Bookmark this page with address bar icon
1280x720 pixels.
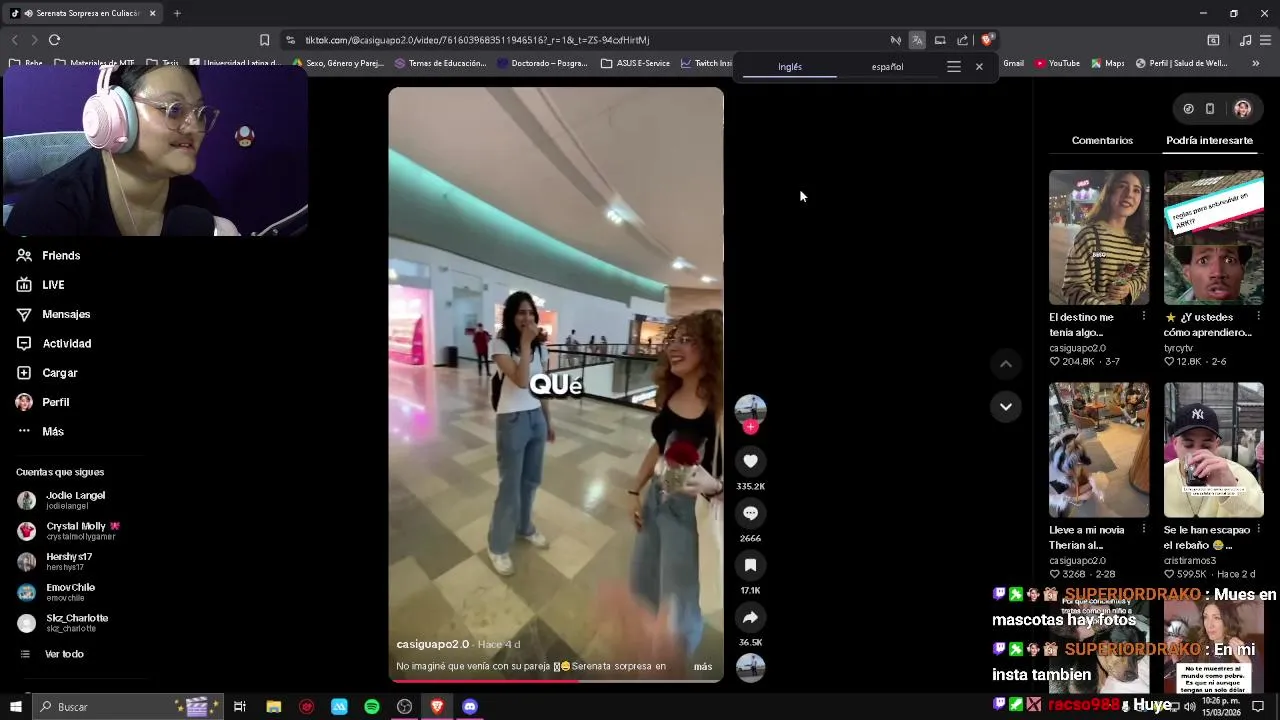tap(264, 40)
